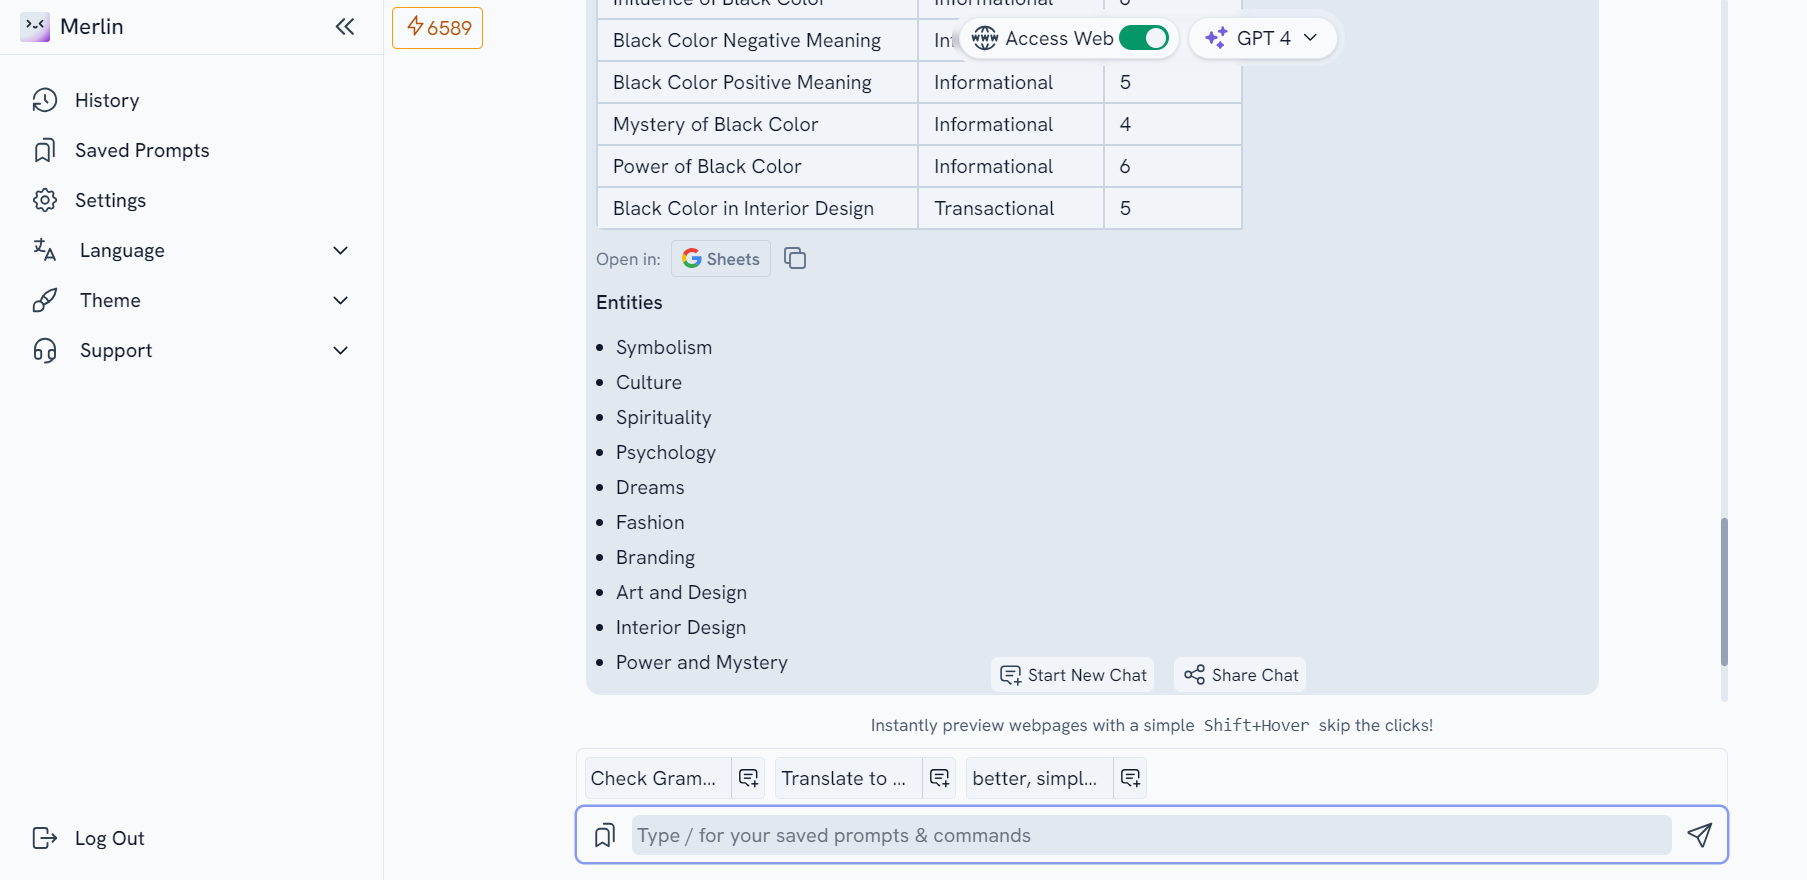Click the copy table icon next to Sheets

795,259
